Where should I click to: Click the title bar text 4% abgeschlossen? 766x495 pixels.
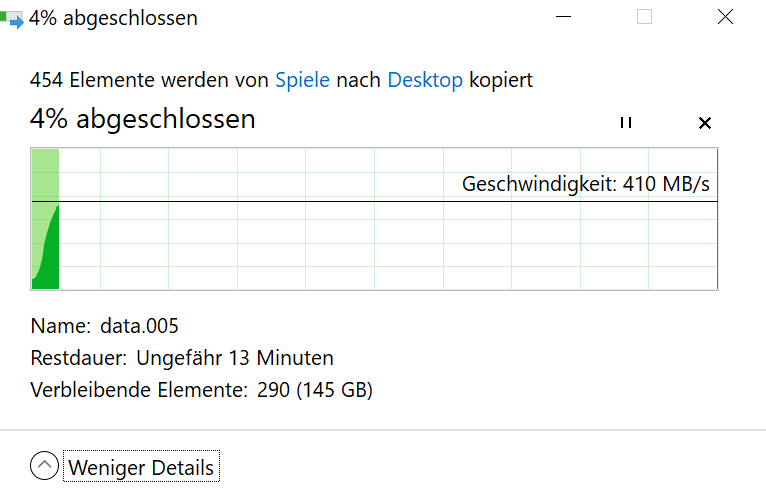point(113,19)
